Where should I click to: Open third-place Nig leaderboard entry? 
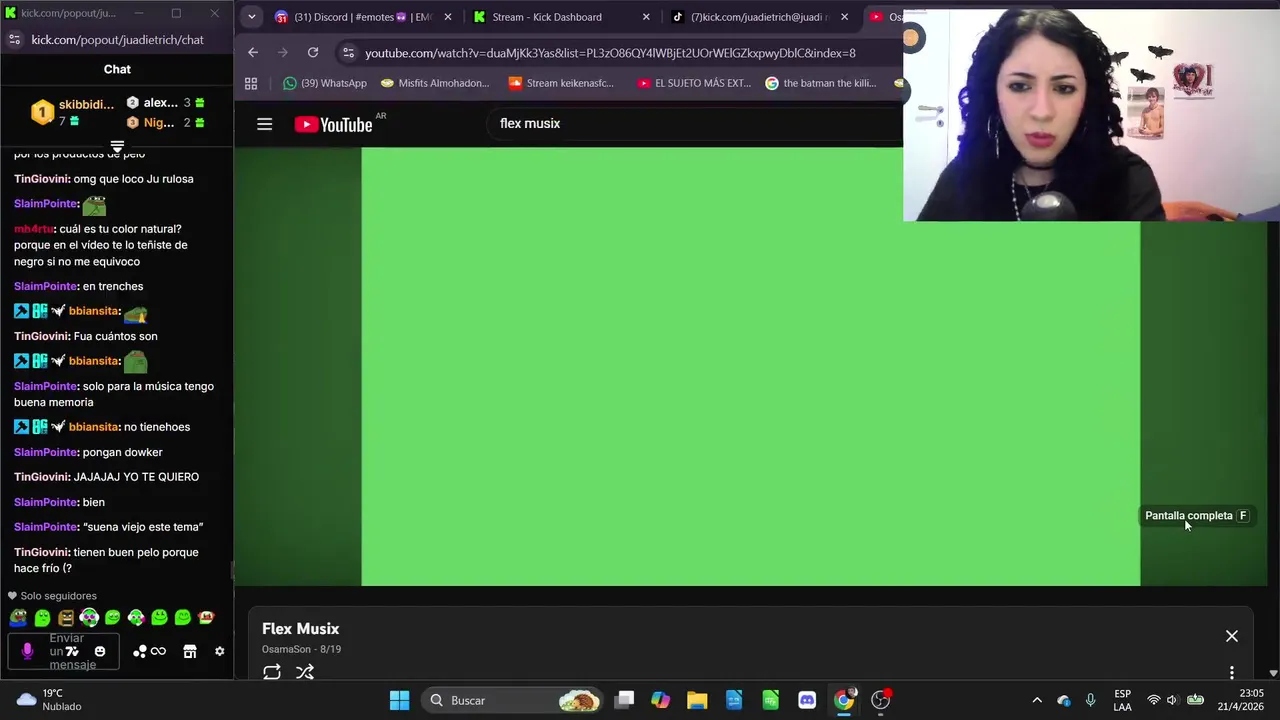click(165, 123)
